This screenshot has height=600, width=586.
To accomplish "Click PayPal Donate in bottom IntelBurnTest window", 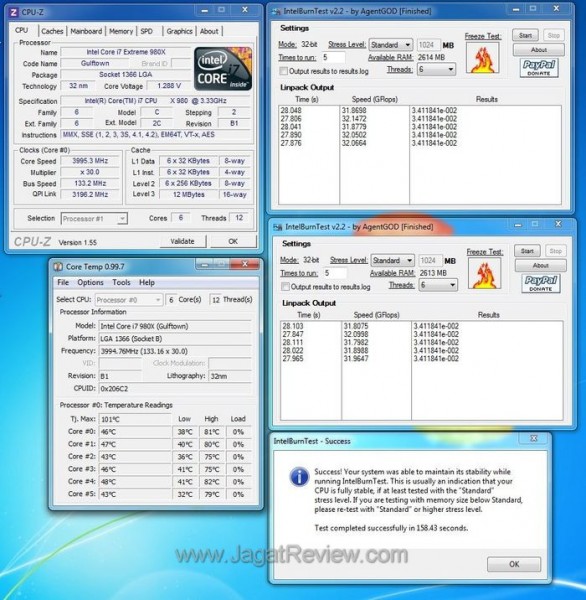I will (541, 284).
